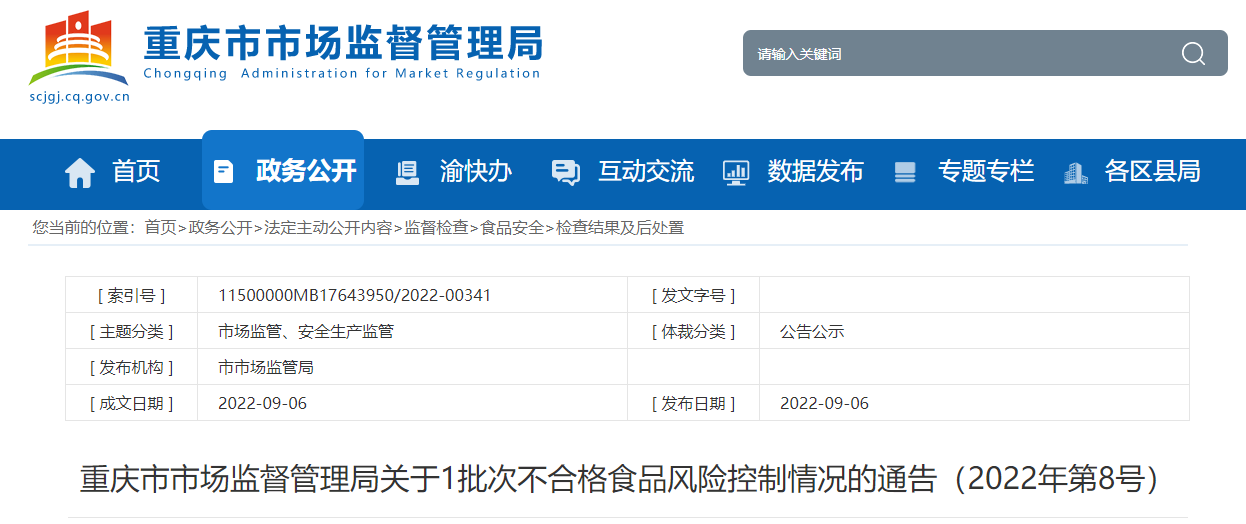The image size is (1246, 524).
Task: Click the home icon beside 首页
Action: [80, 173]
